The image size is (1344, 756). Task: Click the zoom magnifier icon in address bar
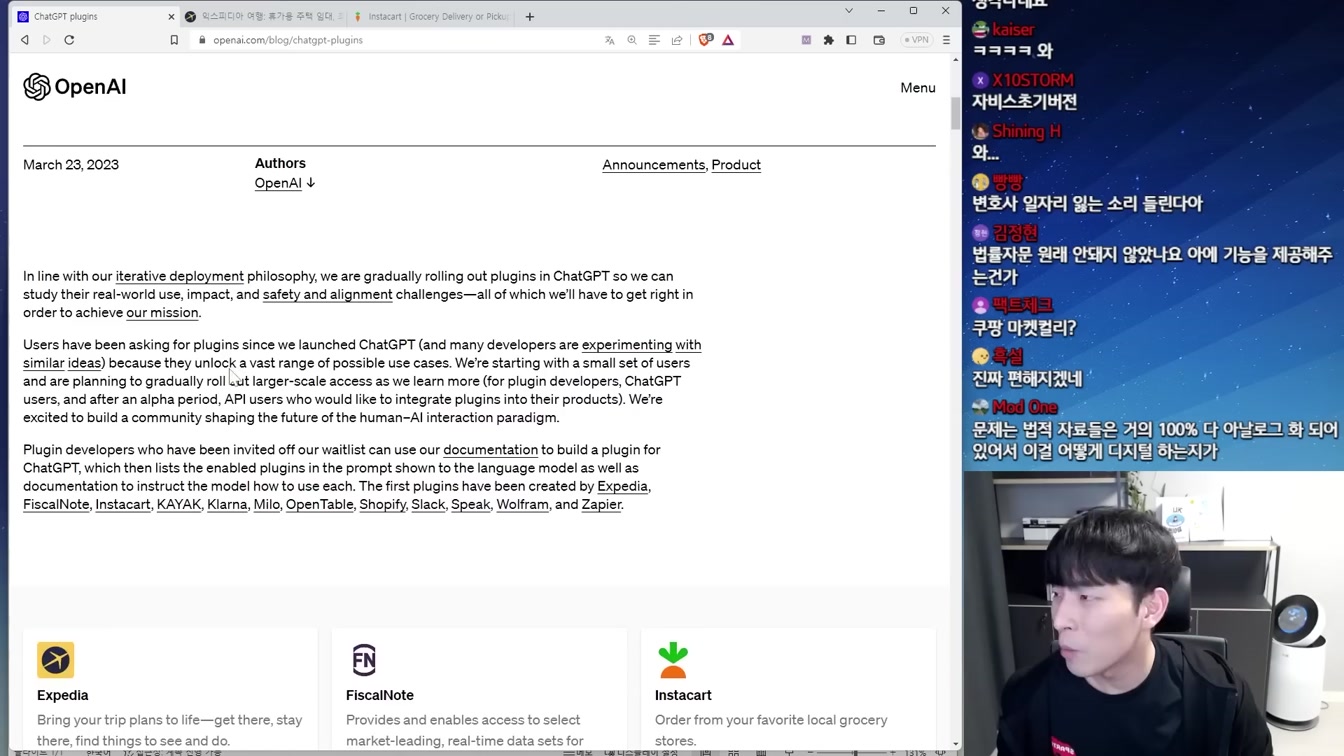[632, 40]
